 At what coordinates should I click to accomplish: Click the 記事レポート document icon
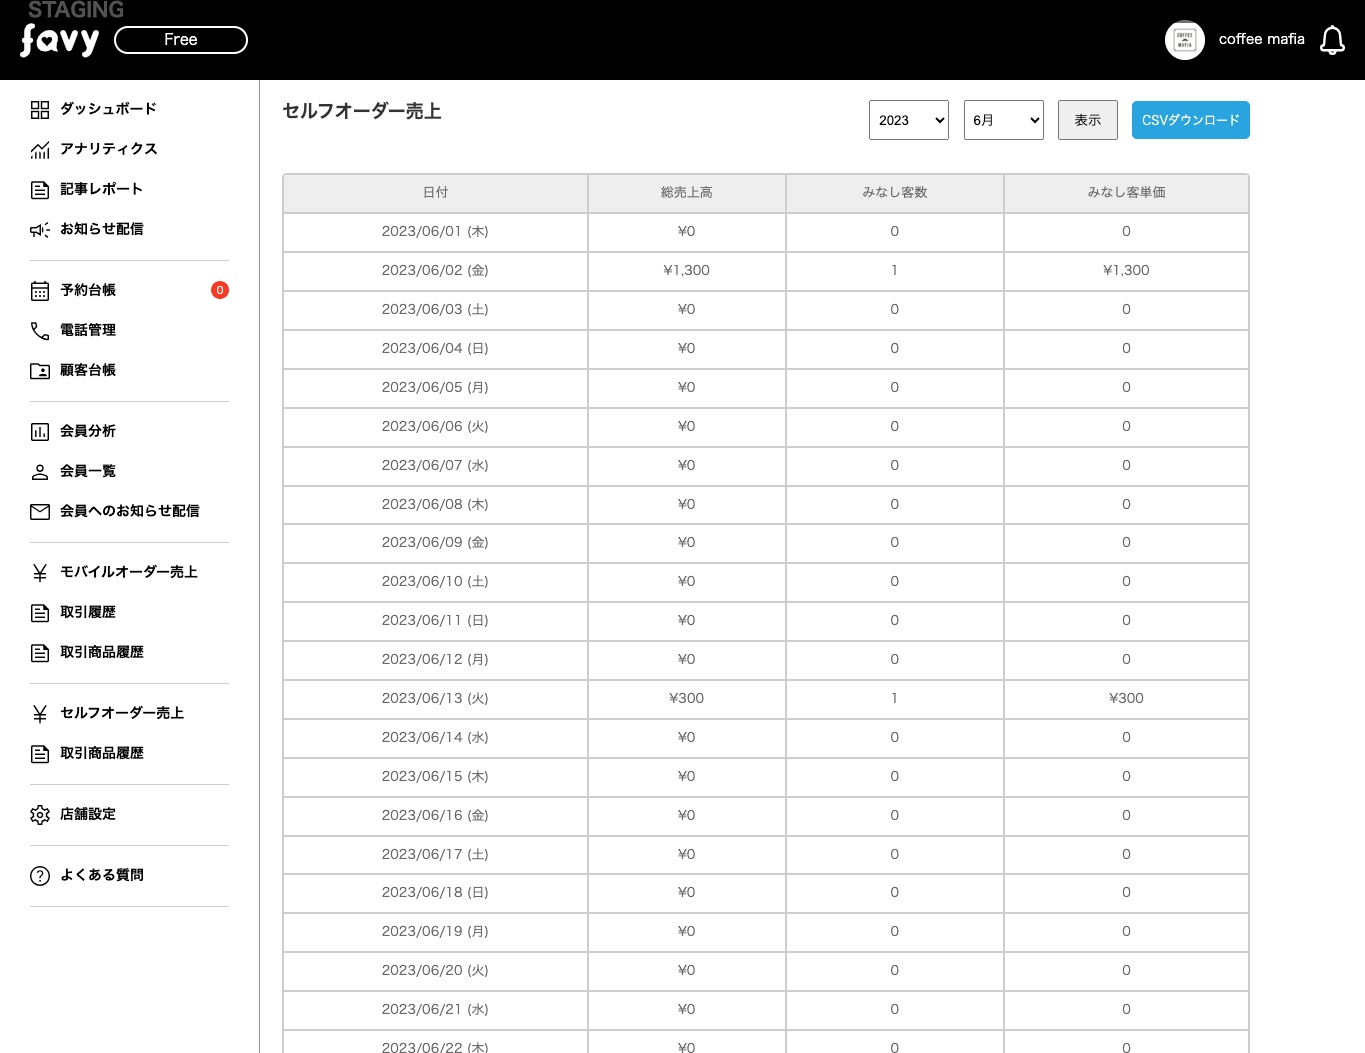pyautogui.click(x=40, y=190)
